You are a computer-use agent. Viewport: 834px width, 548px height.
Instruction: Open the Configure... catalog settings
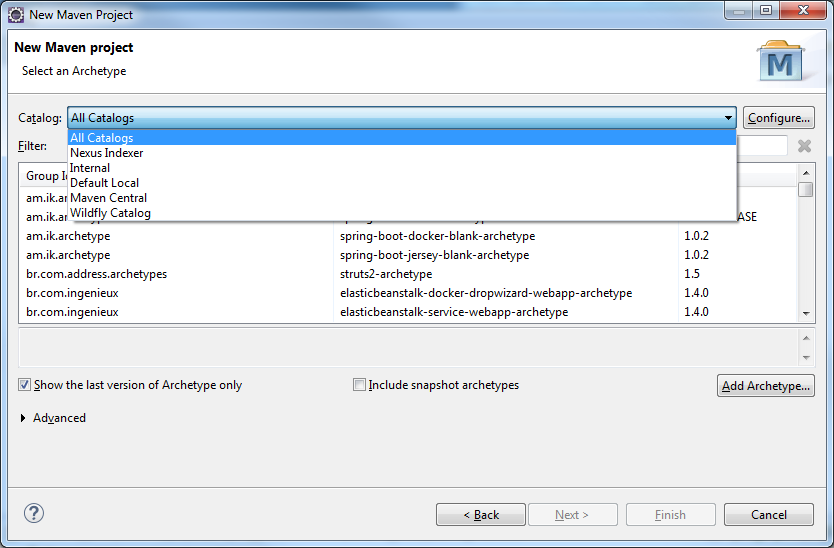[778, 118]
